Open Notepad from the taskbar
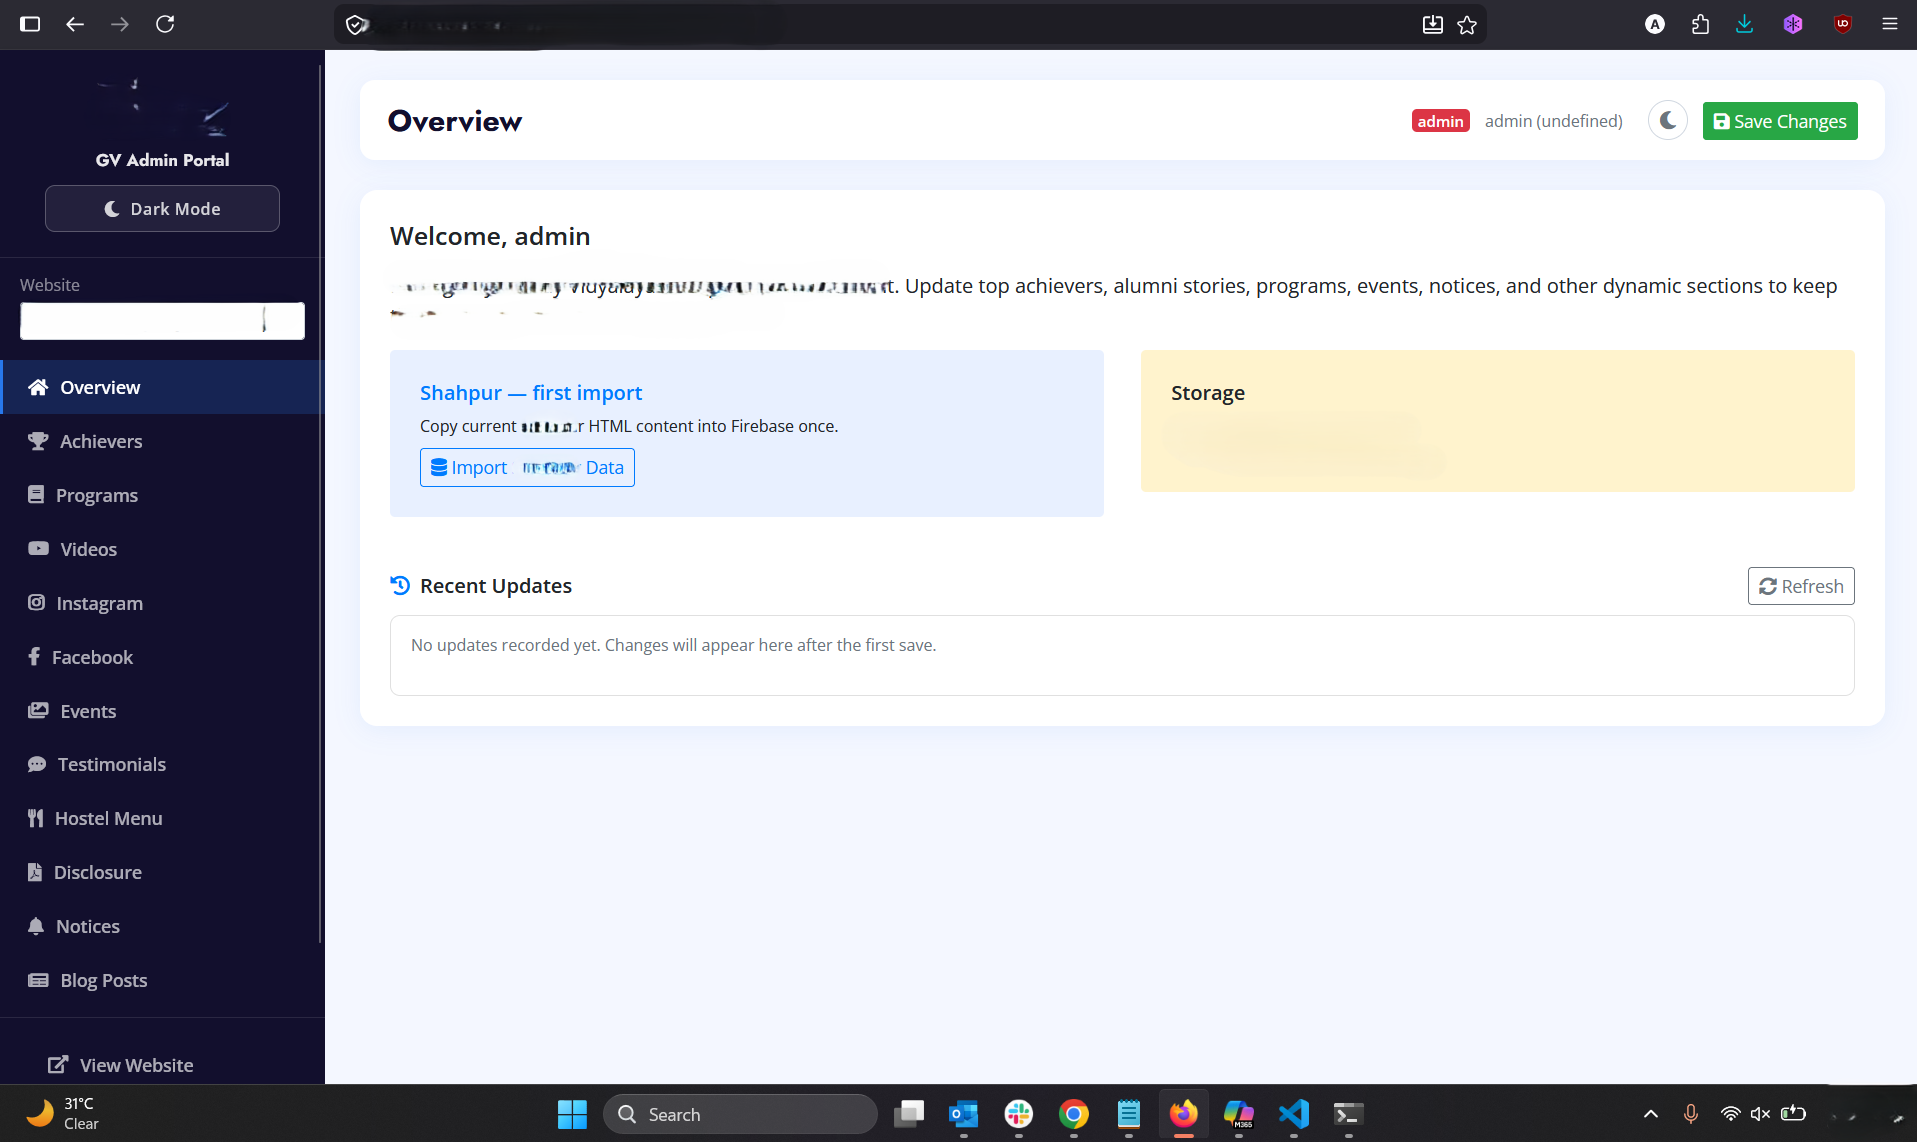1917x1142 pixels. click(x=1129, y=1114)
